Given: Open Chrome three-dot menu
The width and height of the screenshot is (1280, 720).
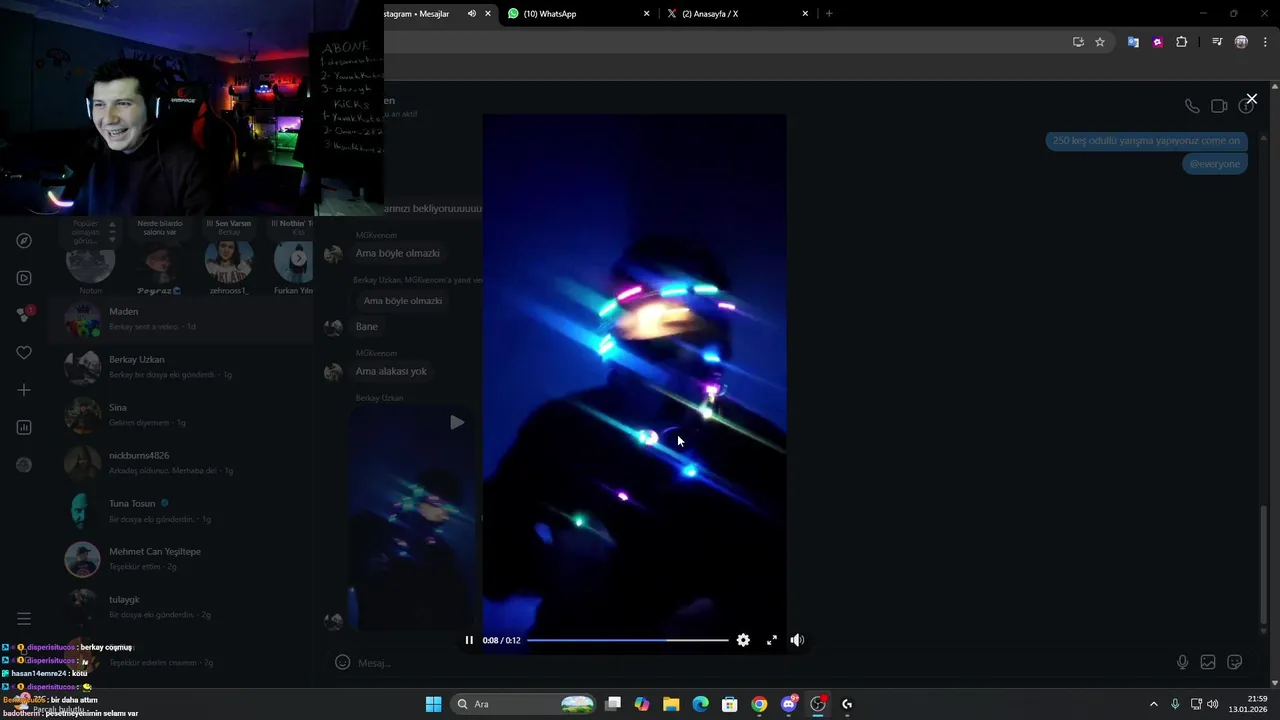Looking at the screenshot, I should [x=1265, y=42].
